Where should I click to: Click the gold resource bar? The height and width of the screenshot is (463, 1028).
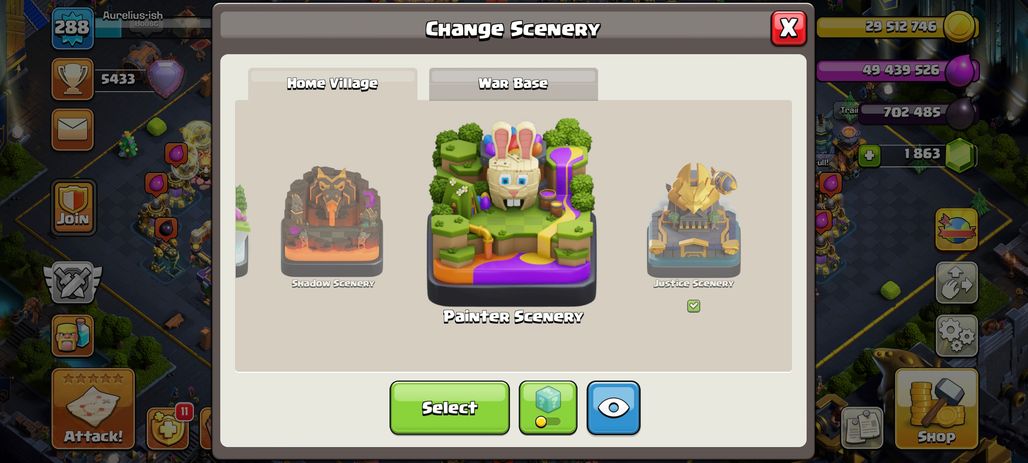[897, 27]
